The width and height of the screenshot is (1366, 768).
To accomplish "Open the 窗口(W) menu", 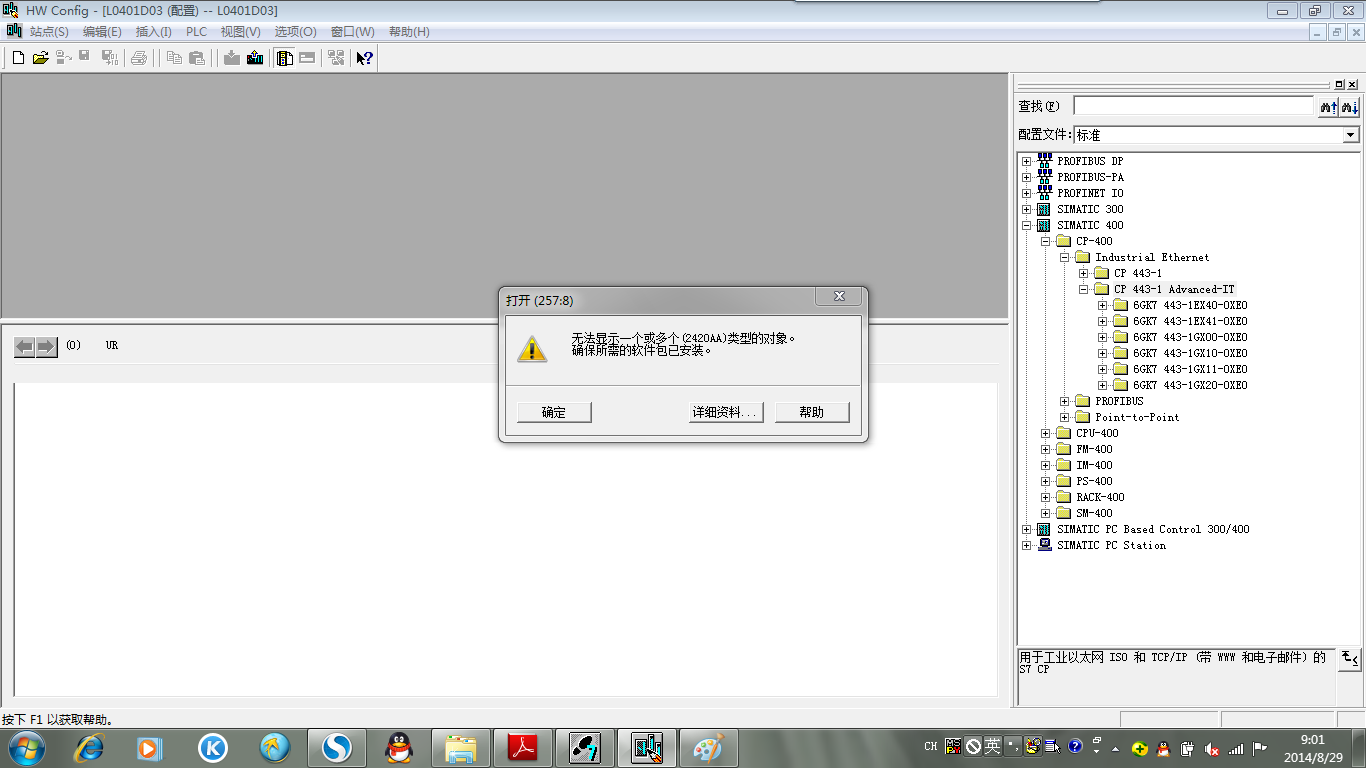I will [352, 32].
